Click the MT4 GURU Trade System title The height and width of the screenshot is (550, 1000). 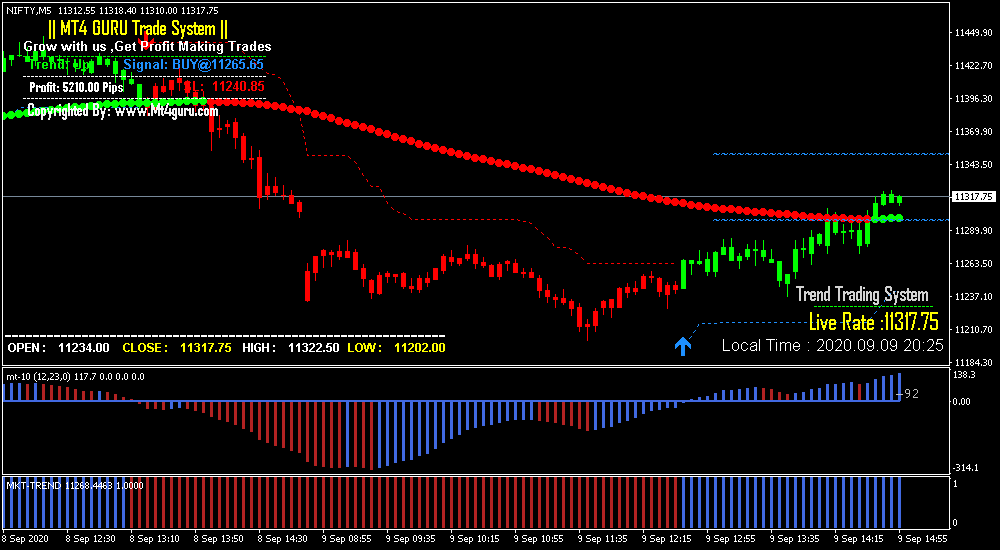click(138, 29)
